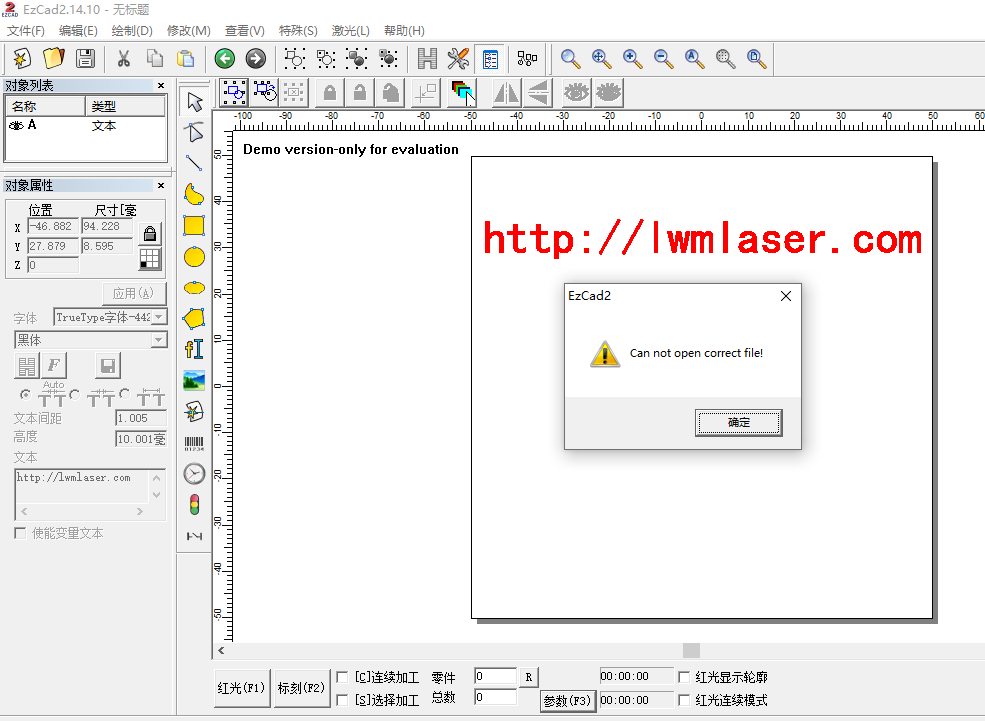Select the Pick arrow tool
The image size is (985, 721).
click(x=195, y=102)
